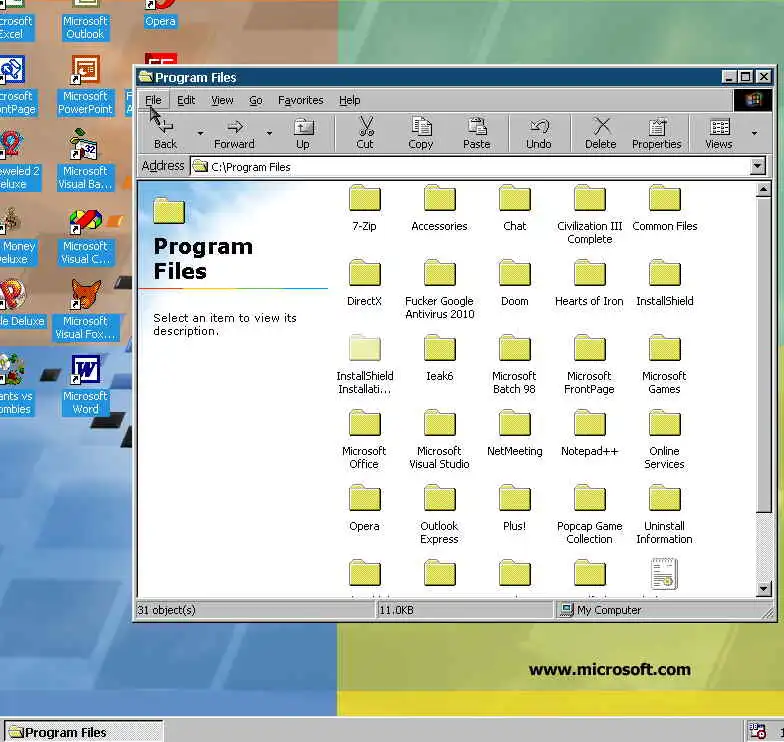Screen dimensions: 784x742
Task: Open the Go menu
Action: pos(256,100)
